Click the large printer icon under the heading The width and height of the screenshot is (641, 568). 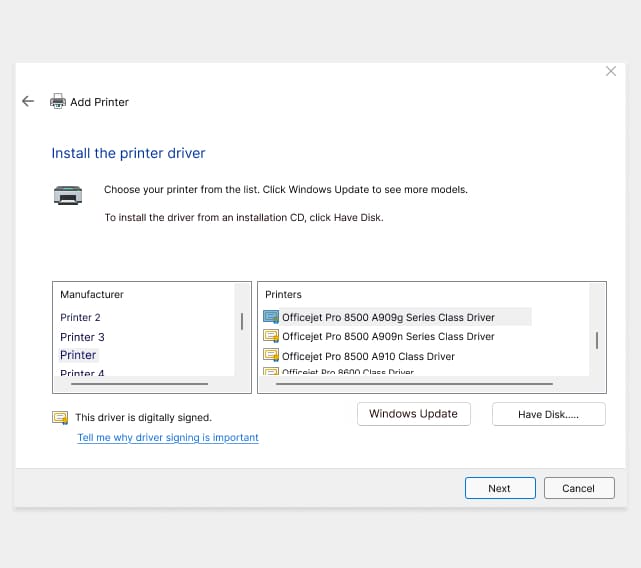pyautogui.click(x=67, y=195)
